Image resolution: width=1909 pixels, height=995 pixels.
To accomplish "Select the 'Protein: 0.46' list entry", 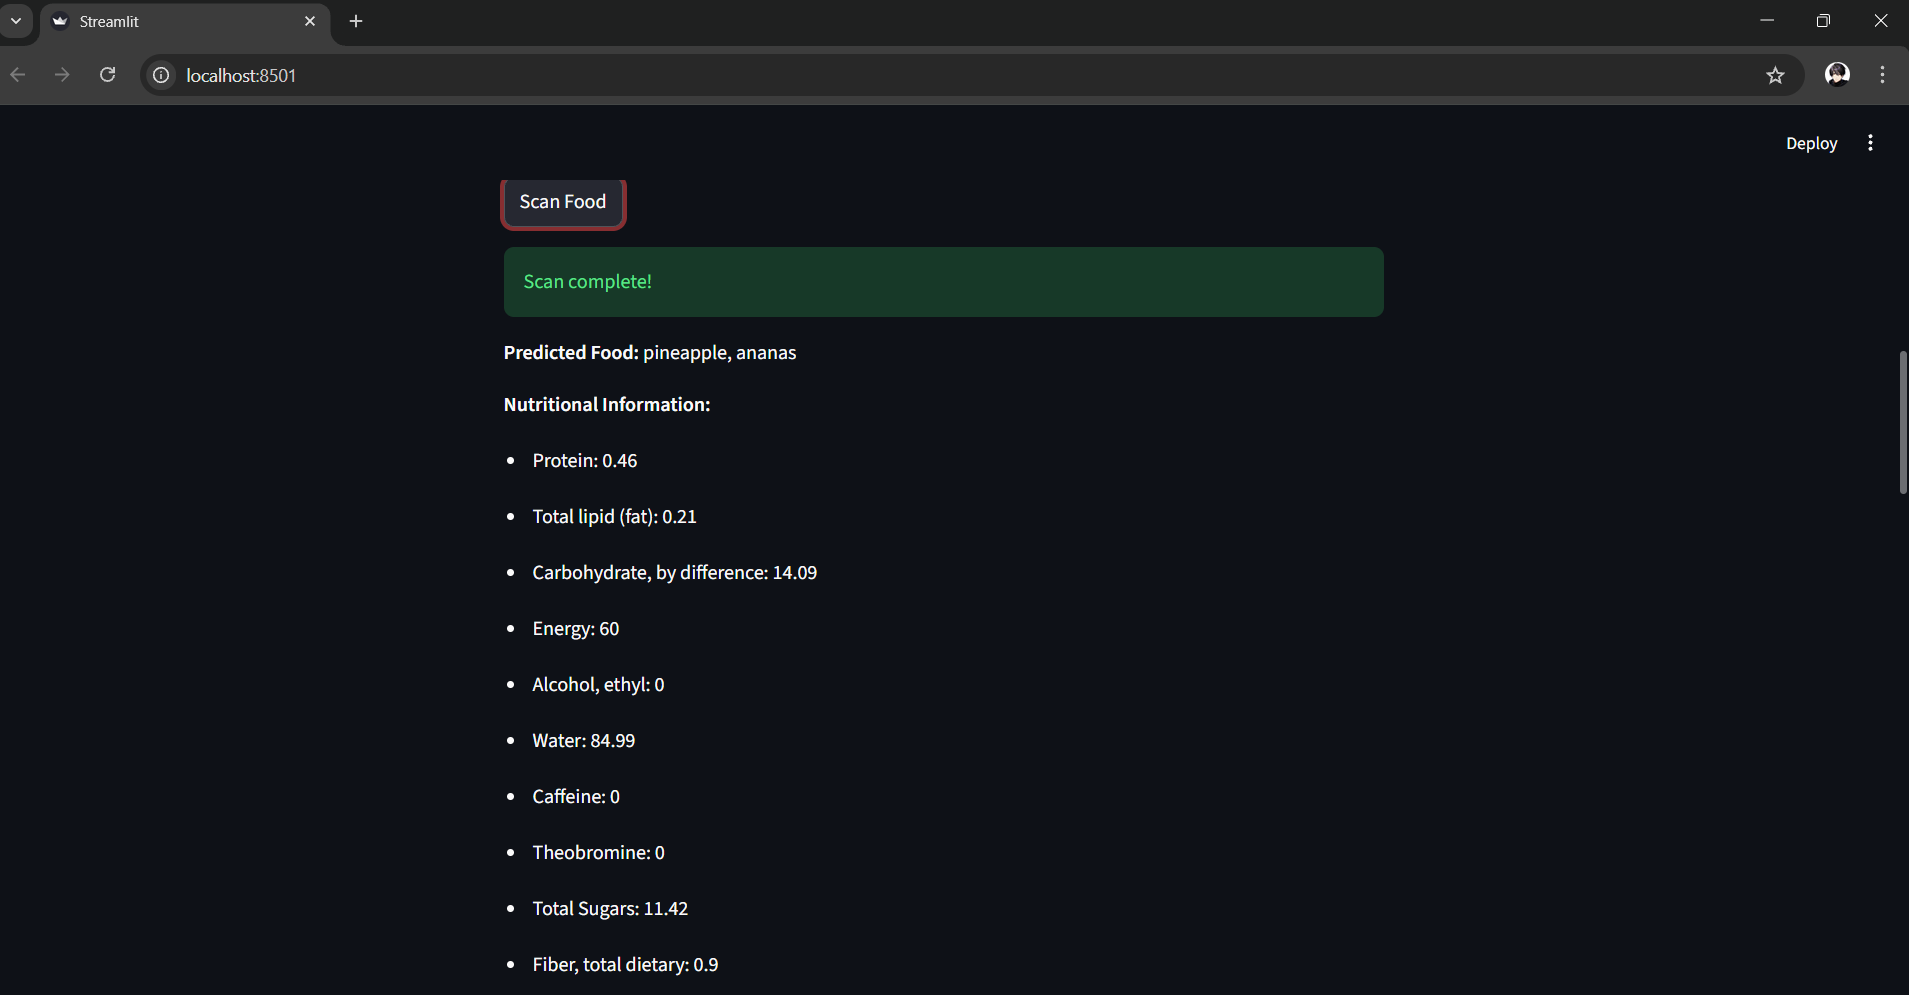I will [585, 461].
